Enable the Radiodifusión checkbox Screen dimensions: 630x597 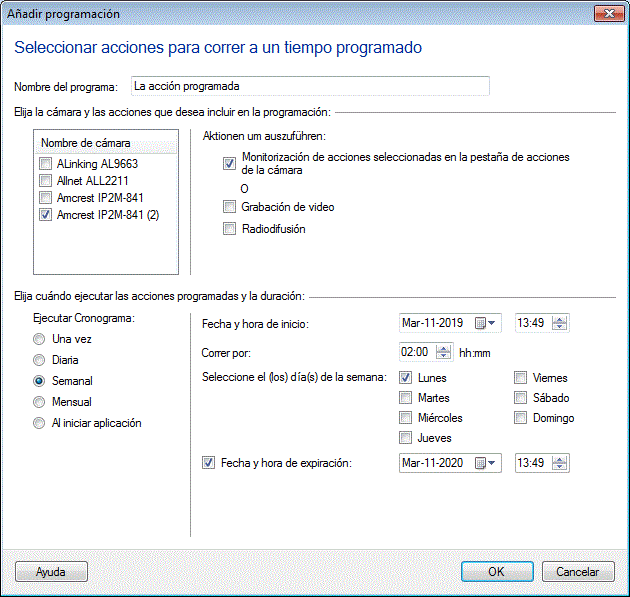coord(230,229)
